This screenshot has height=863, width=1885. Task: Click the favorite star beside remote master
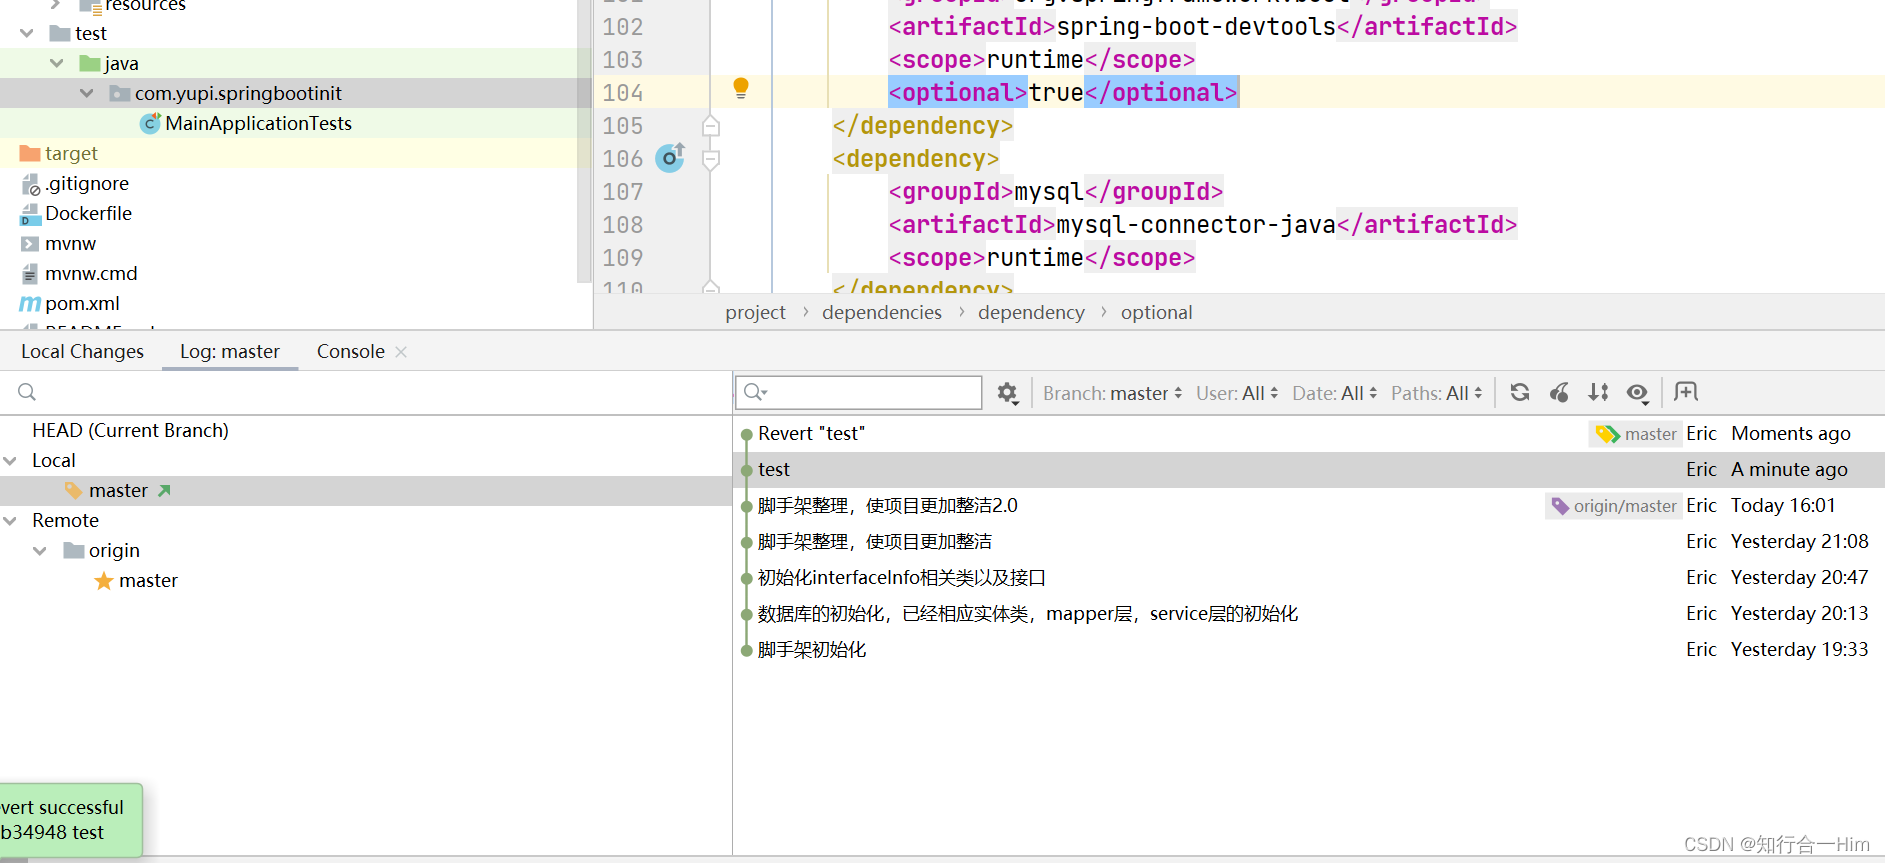coord(103,581)
